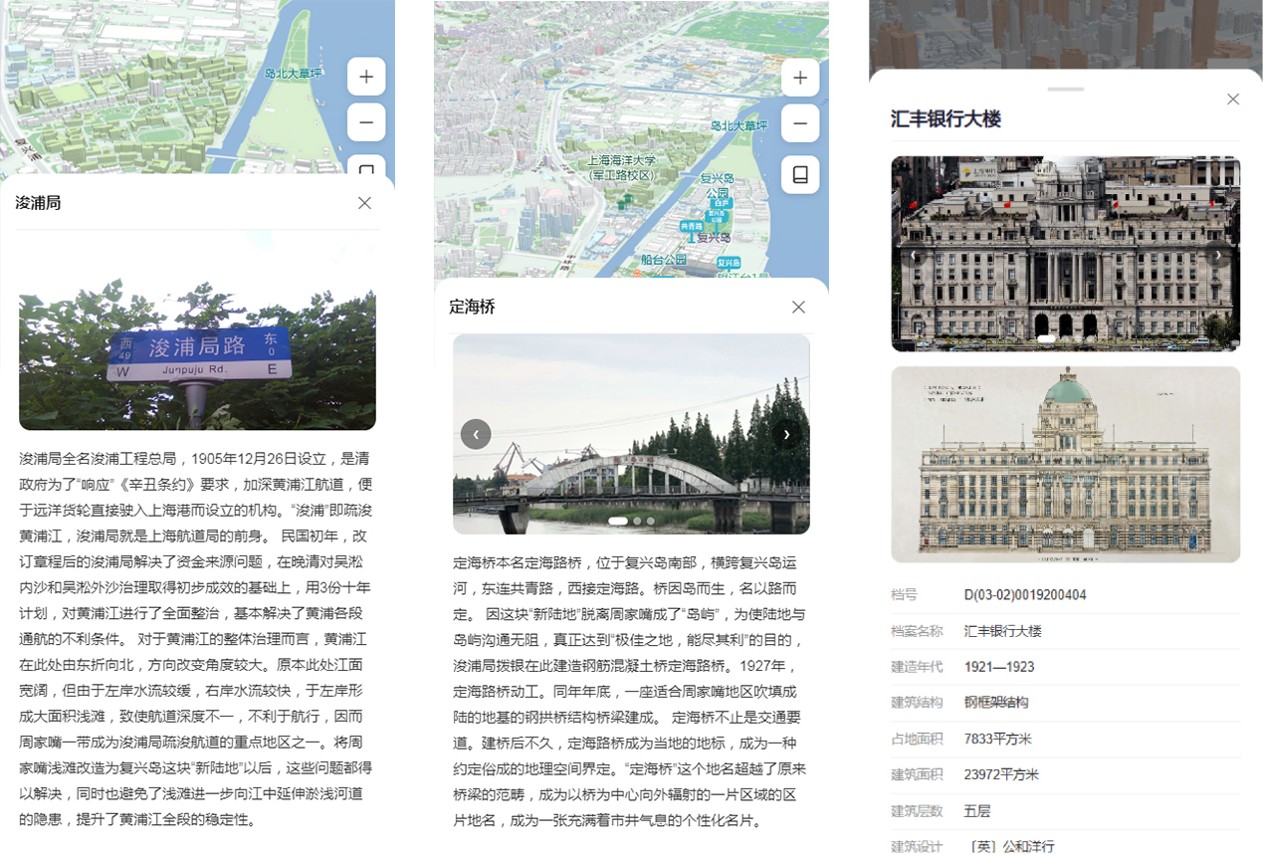Select the 定海桥 panel title

coord(472,307)
